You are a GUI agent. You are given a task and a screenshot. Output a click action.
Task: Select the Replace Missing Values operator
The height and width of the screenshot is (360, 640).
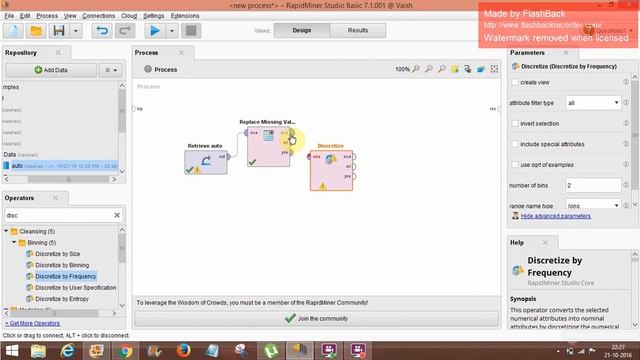pos(269,147)
